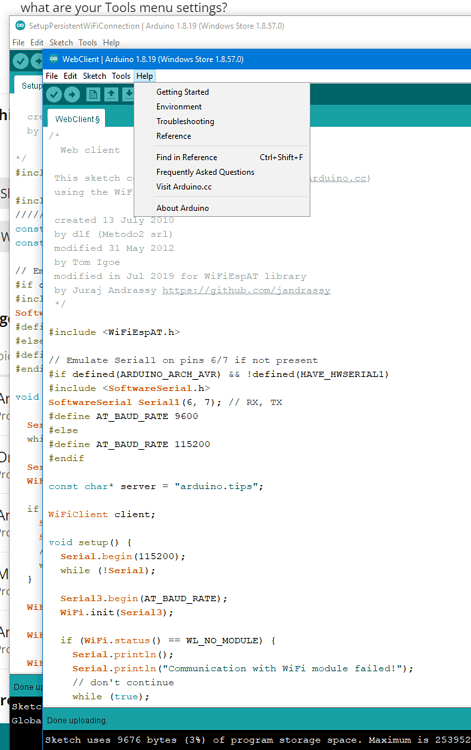This screenshot has width=471, height=750.
Task: Open the Tools menu in WebClient
Action: click(121, 76)
